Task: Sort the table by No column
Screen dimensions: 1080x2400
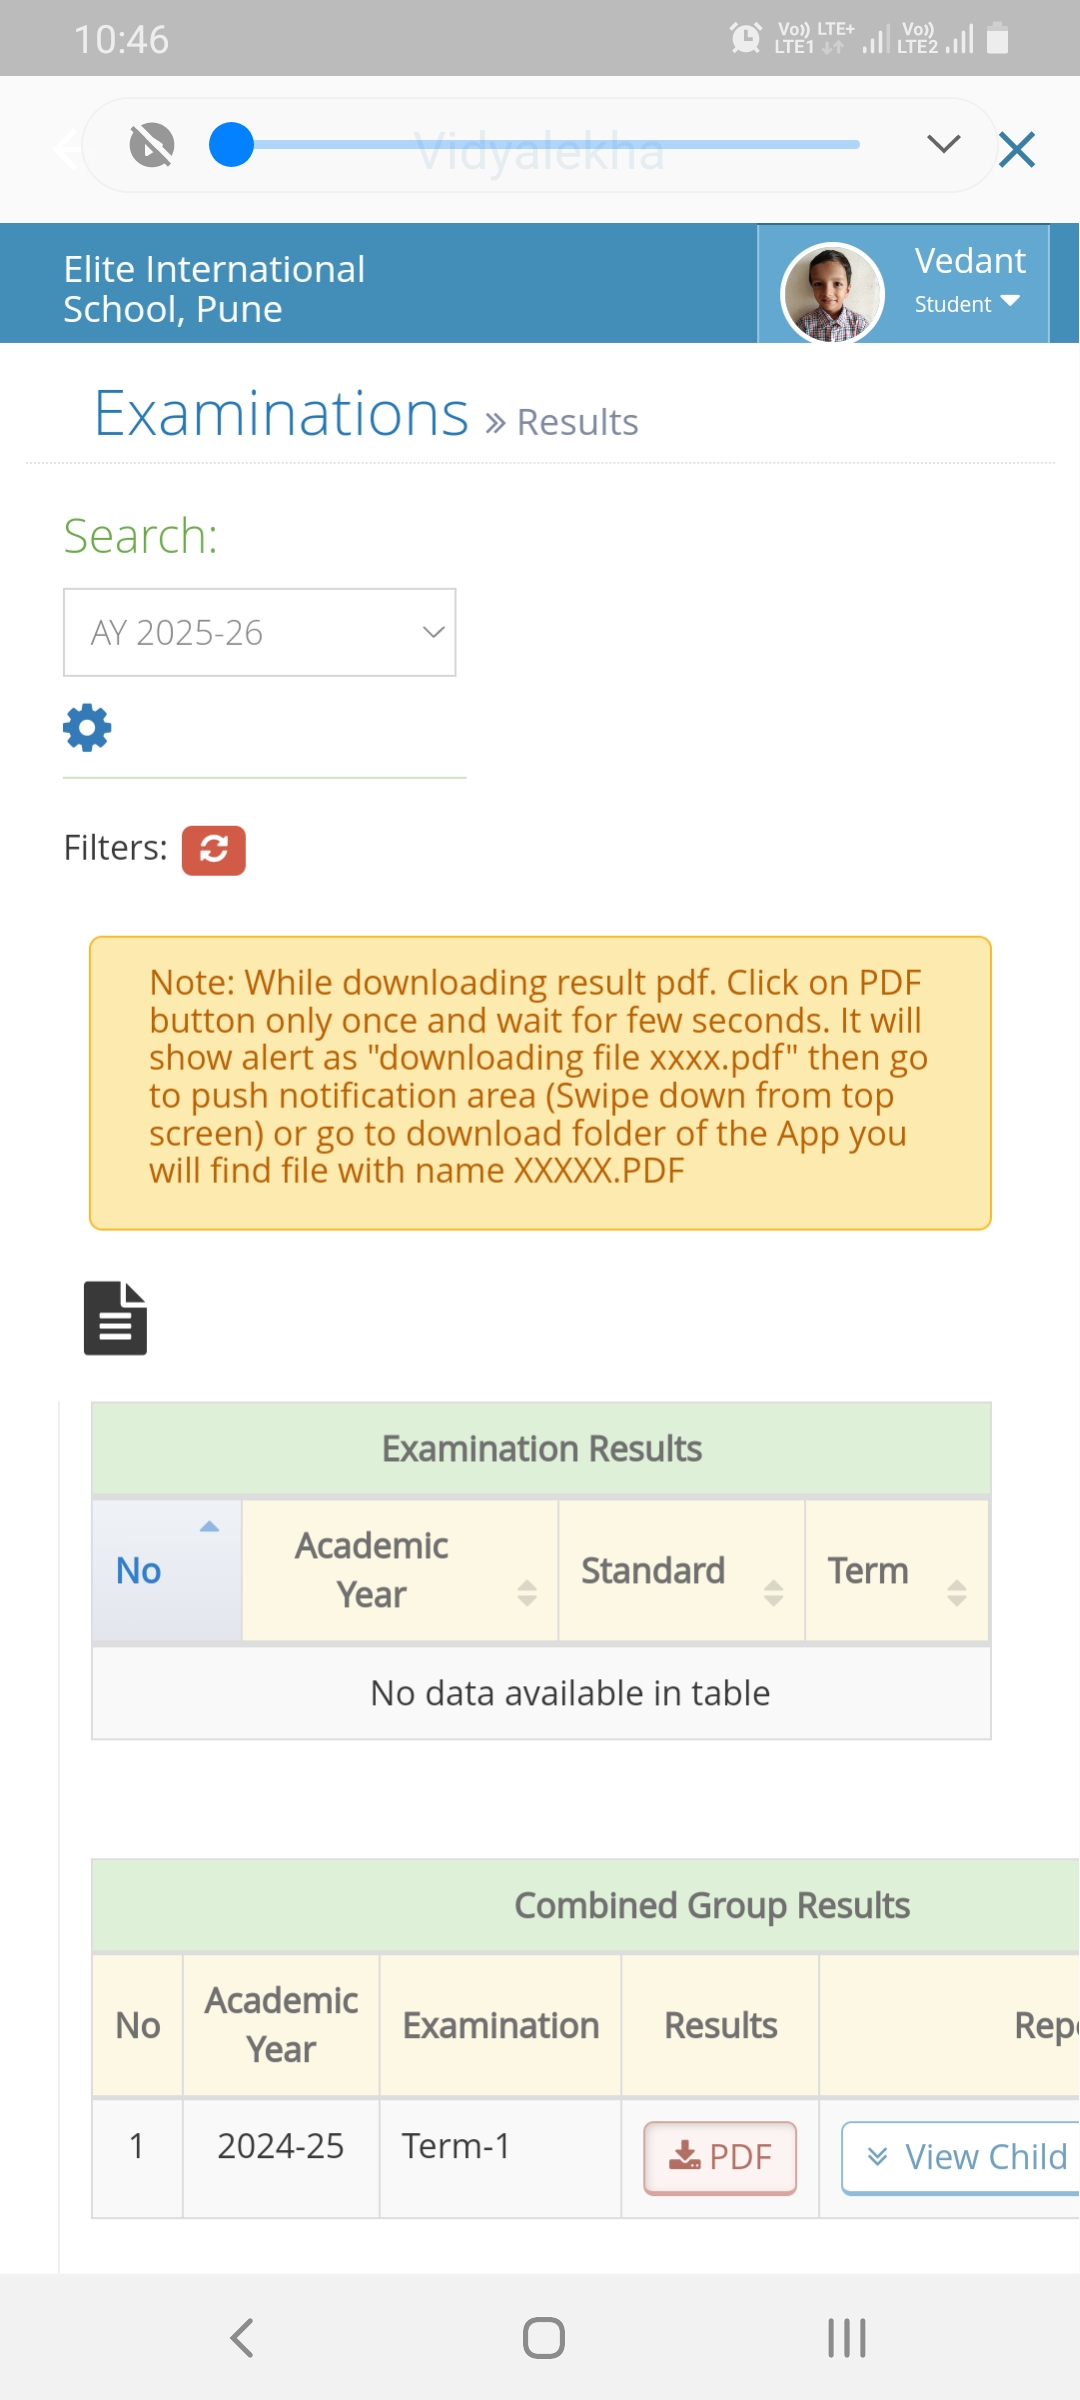Action: click(x=167, y=1570)
